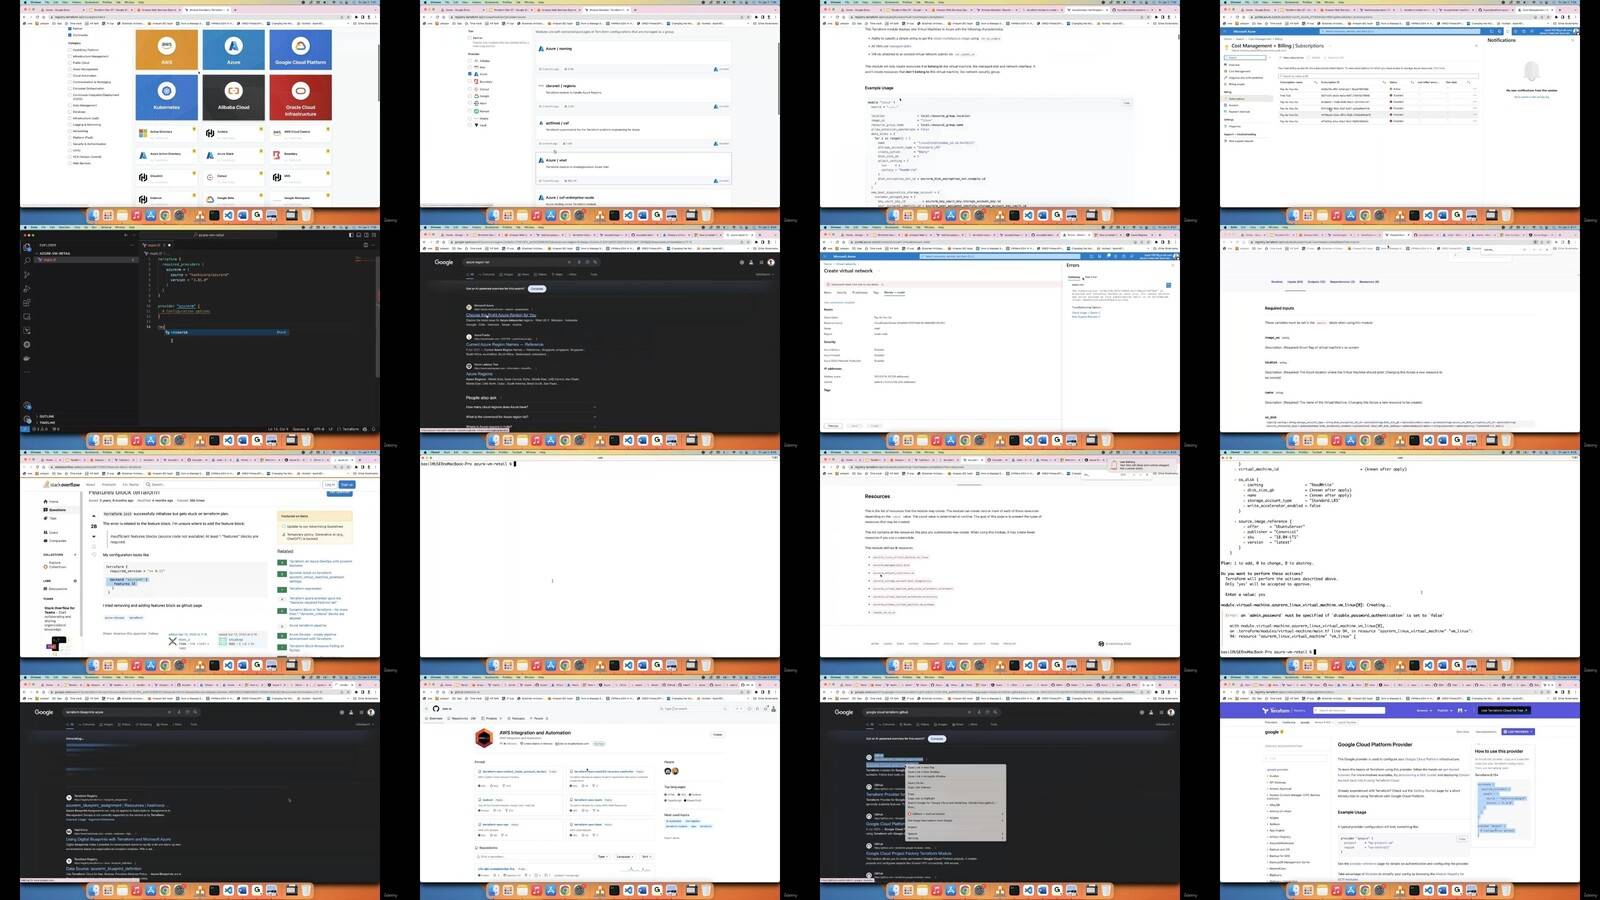Open Use Provider dropdown on Google provider page
The height and width of the screenshot is (900, 1600).
click(1518, 731)
